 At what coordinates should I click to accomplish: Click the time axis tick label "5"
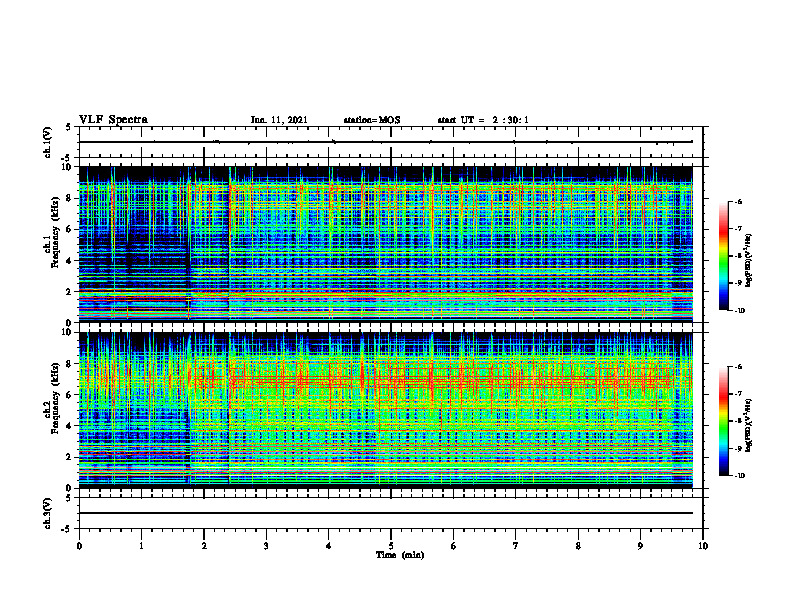(391, 546)
